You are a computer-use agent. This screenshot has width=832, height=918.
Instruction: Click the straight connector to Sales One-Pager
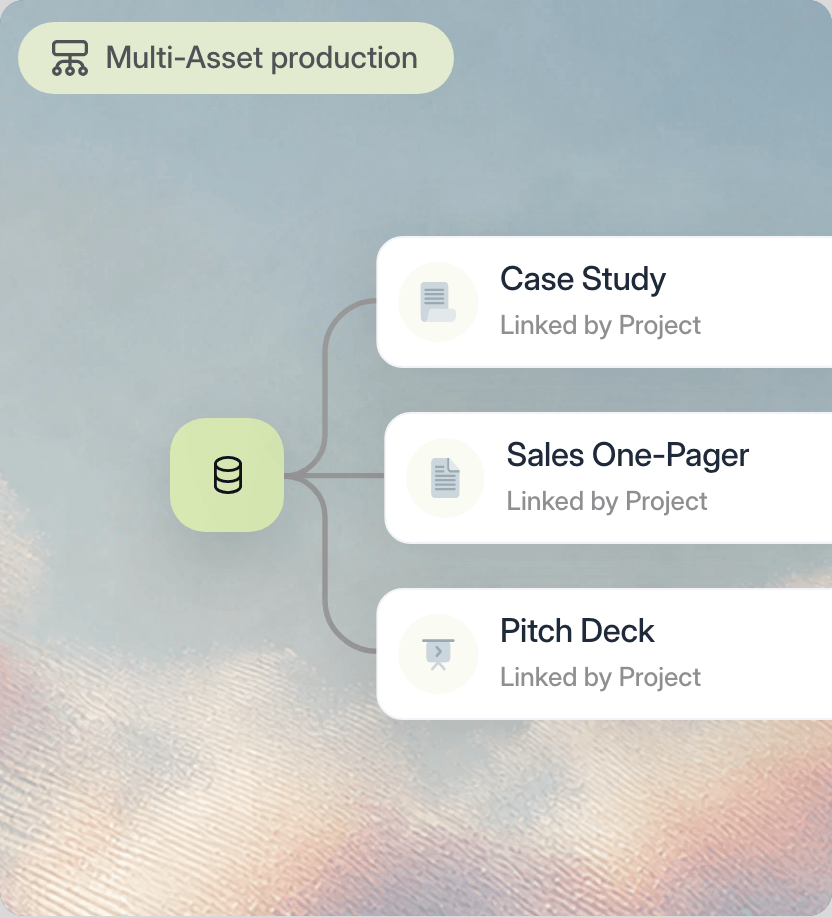[334, 476]
